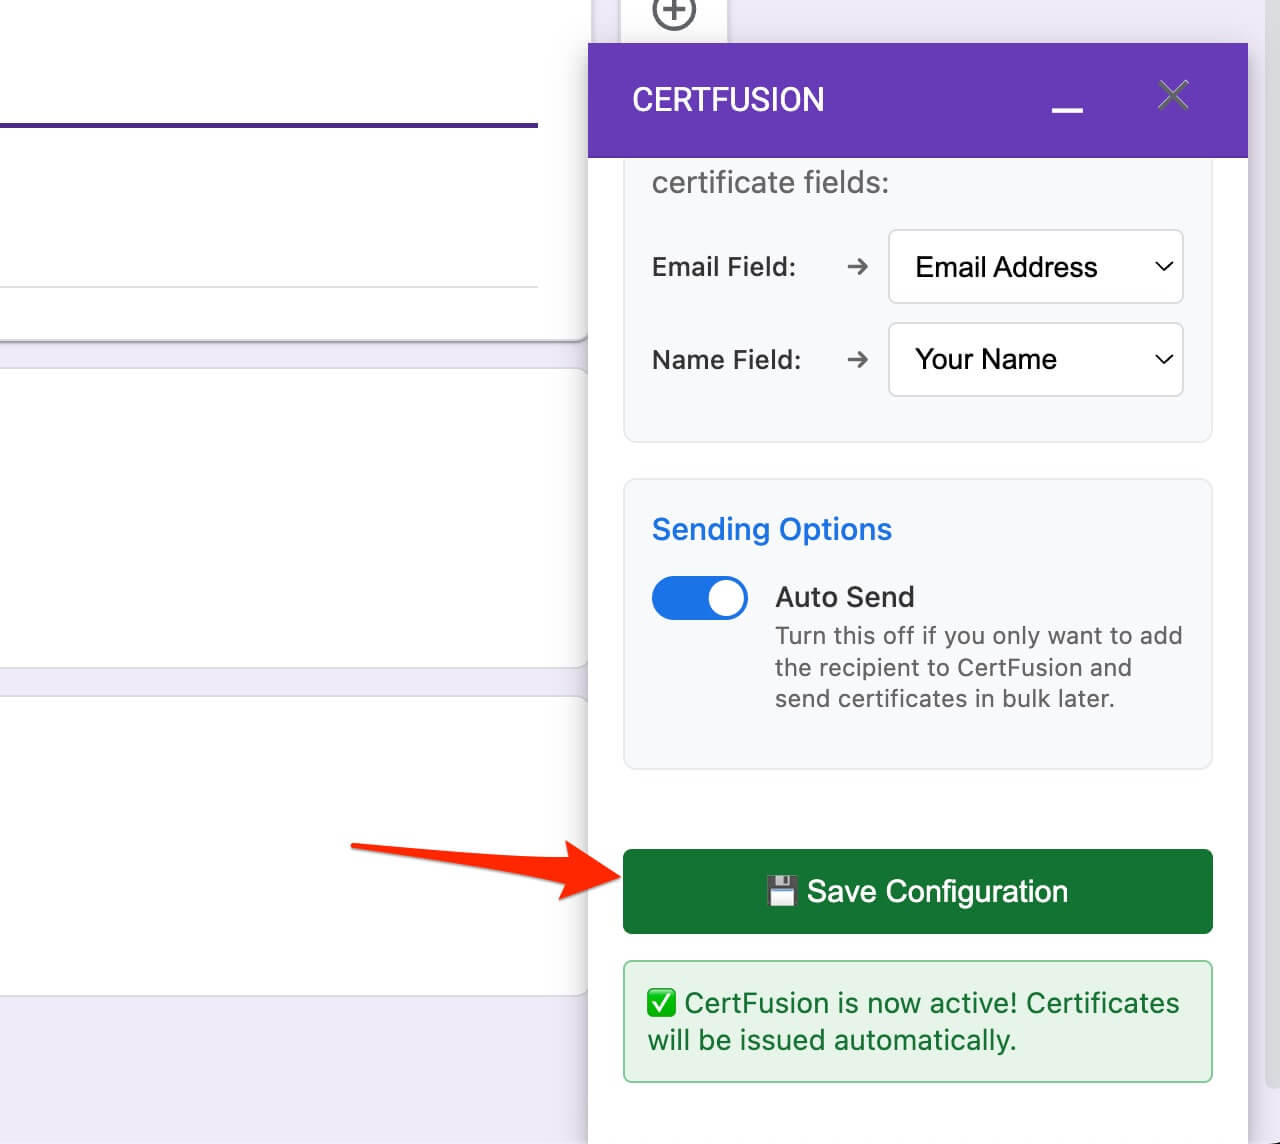Select the Sending Options heading
The height and width of the screenshot is (1144, 1280).
[x=771, y=529]
